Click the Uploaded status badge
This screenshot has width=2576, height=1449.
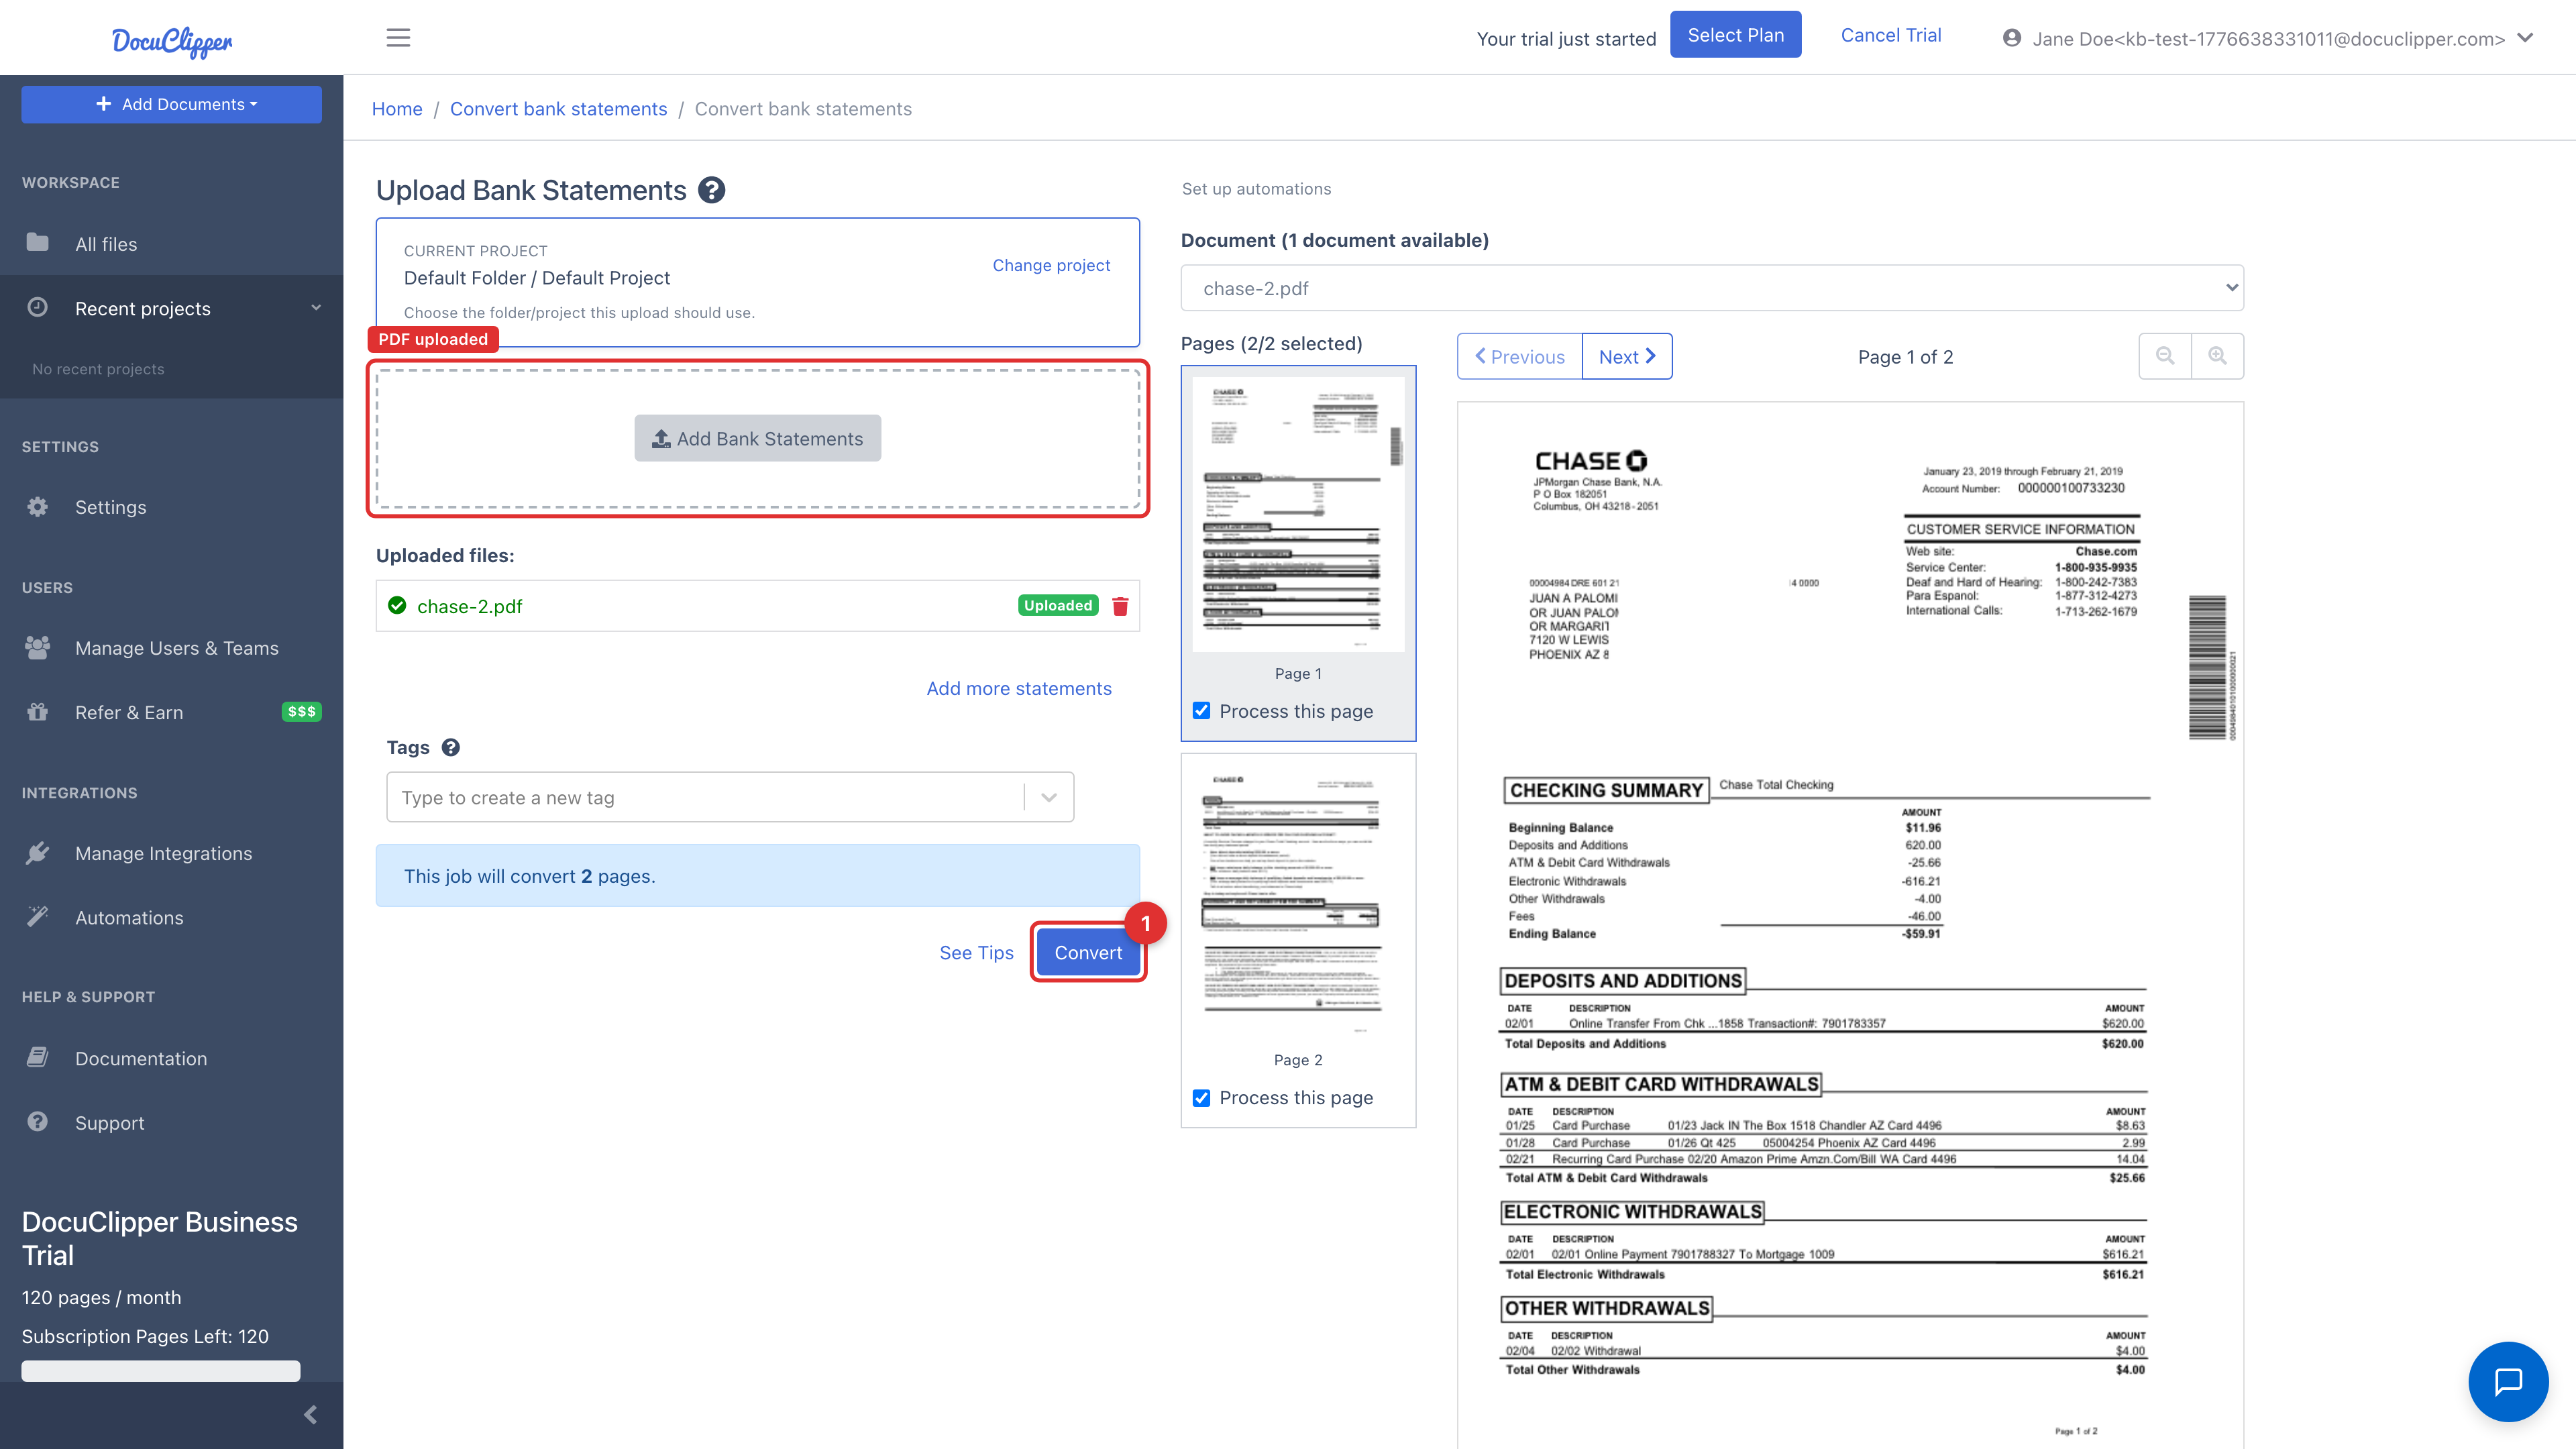[1058, 605]
